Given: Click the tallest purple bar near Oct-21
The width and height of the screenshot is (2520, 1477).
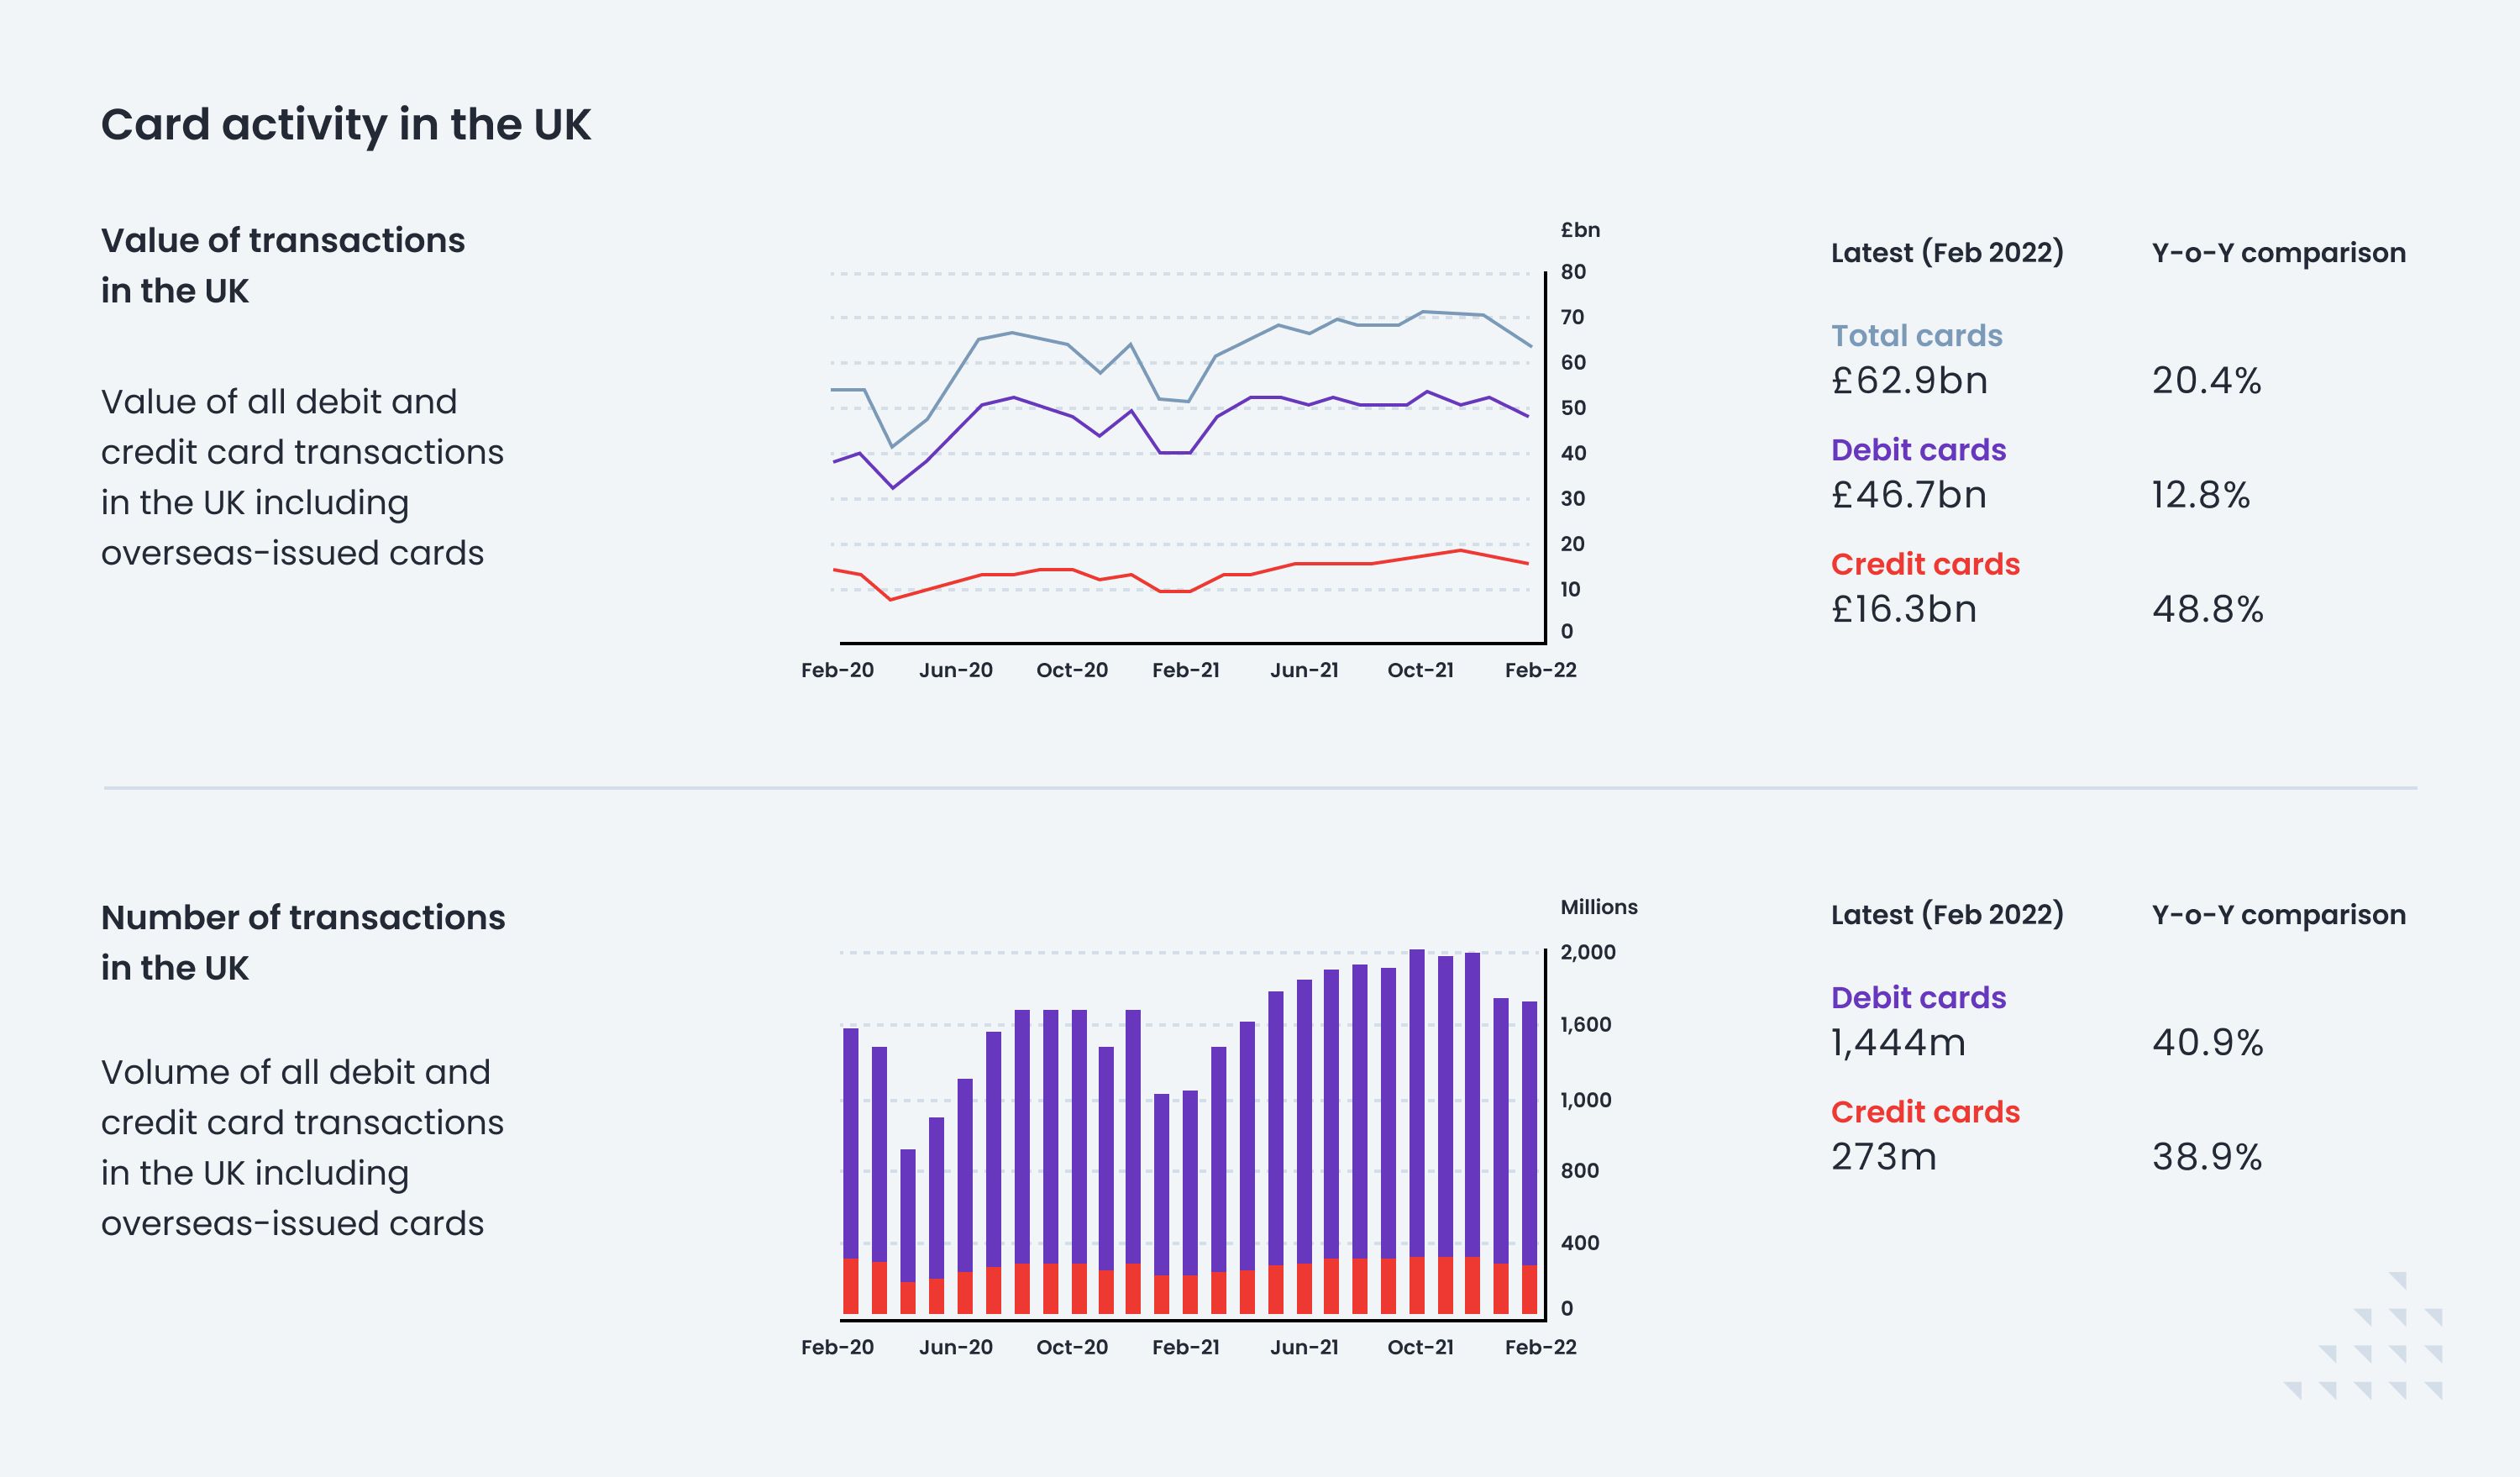Looking at the screenshot, I should (x=1417, y=1103).
